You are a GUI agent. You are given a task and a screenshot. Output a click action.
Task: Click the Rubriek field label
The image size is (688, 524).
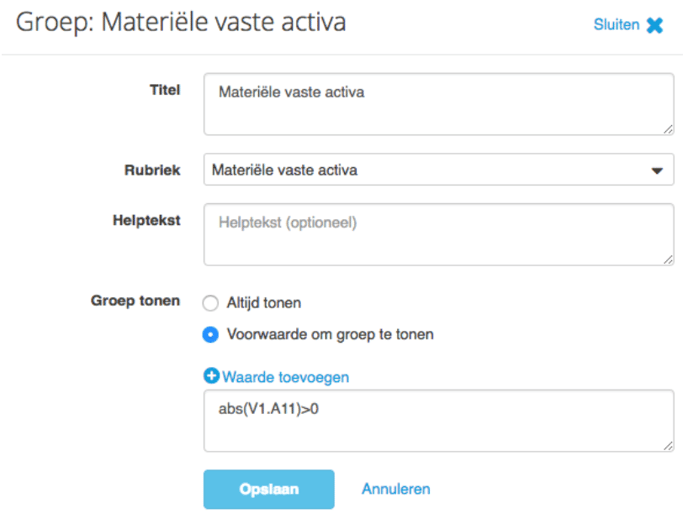[x=152, y=170]
